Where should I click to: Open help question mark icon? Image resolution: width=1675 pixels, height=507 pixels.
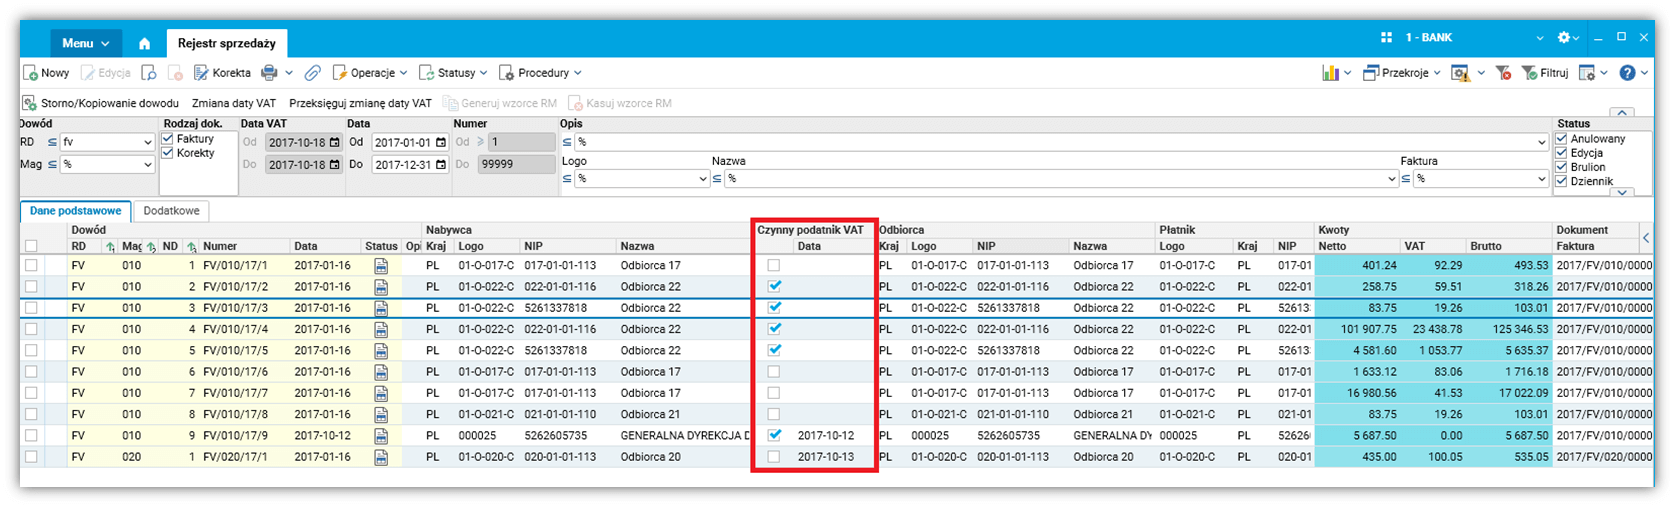[x=1627, y=73]
